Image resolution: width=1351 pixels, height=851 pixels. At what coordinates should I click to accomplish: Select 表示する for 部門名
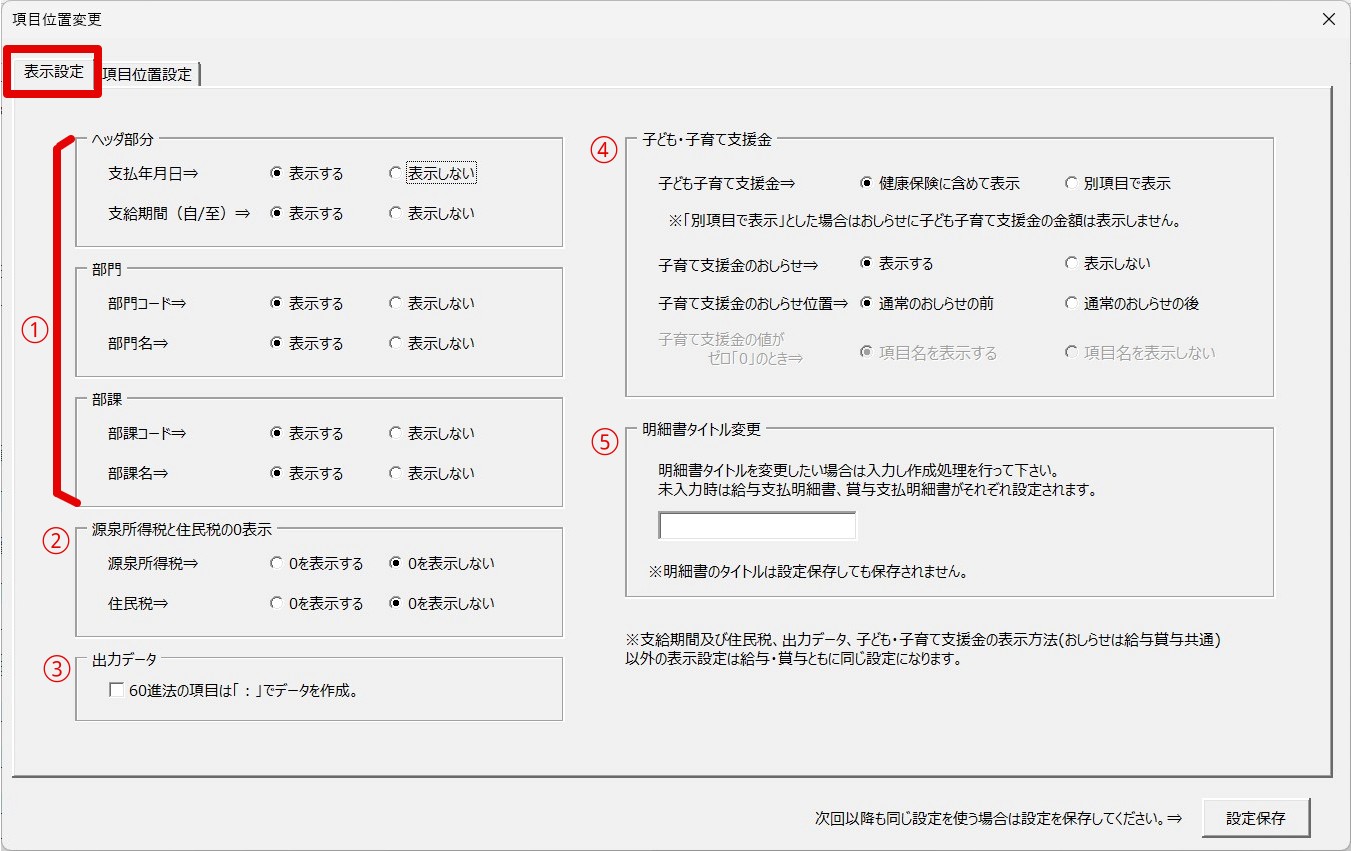[277, 344]
